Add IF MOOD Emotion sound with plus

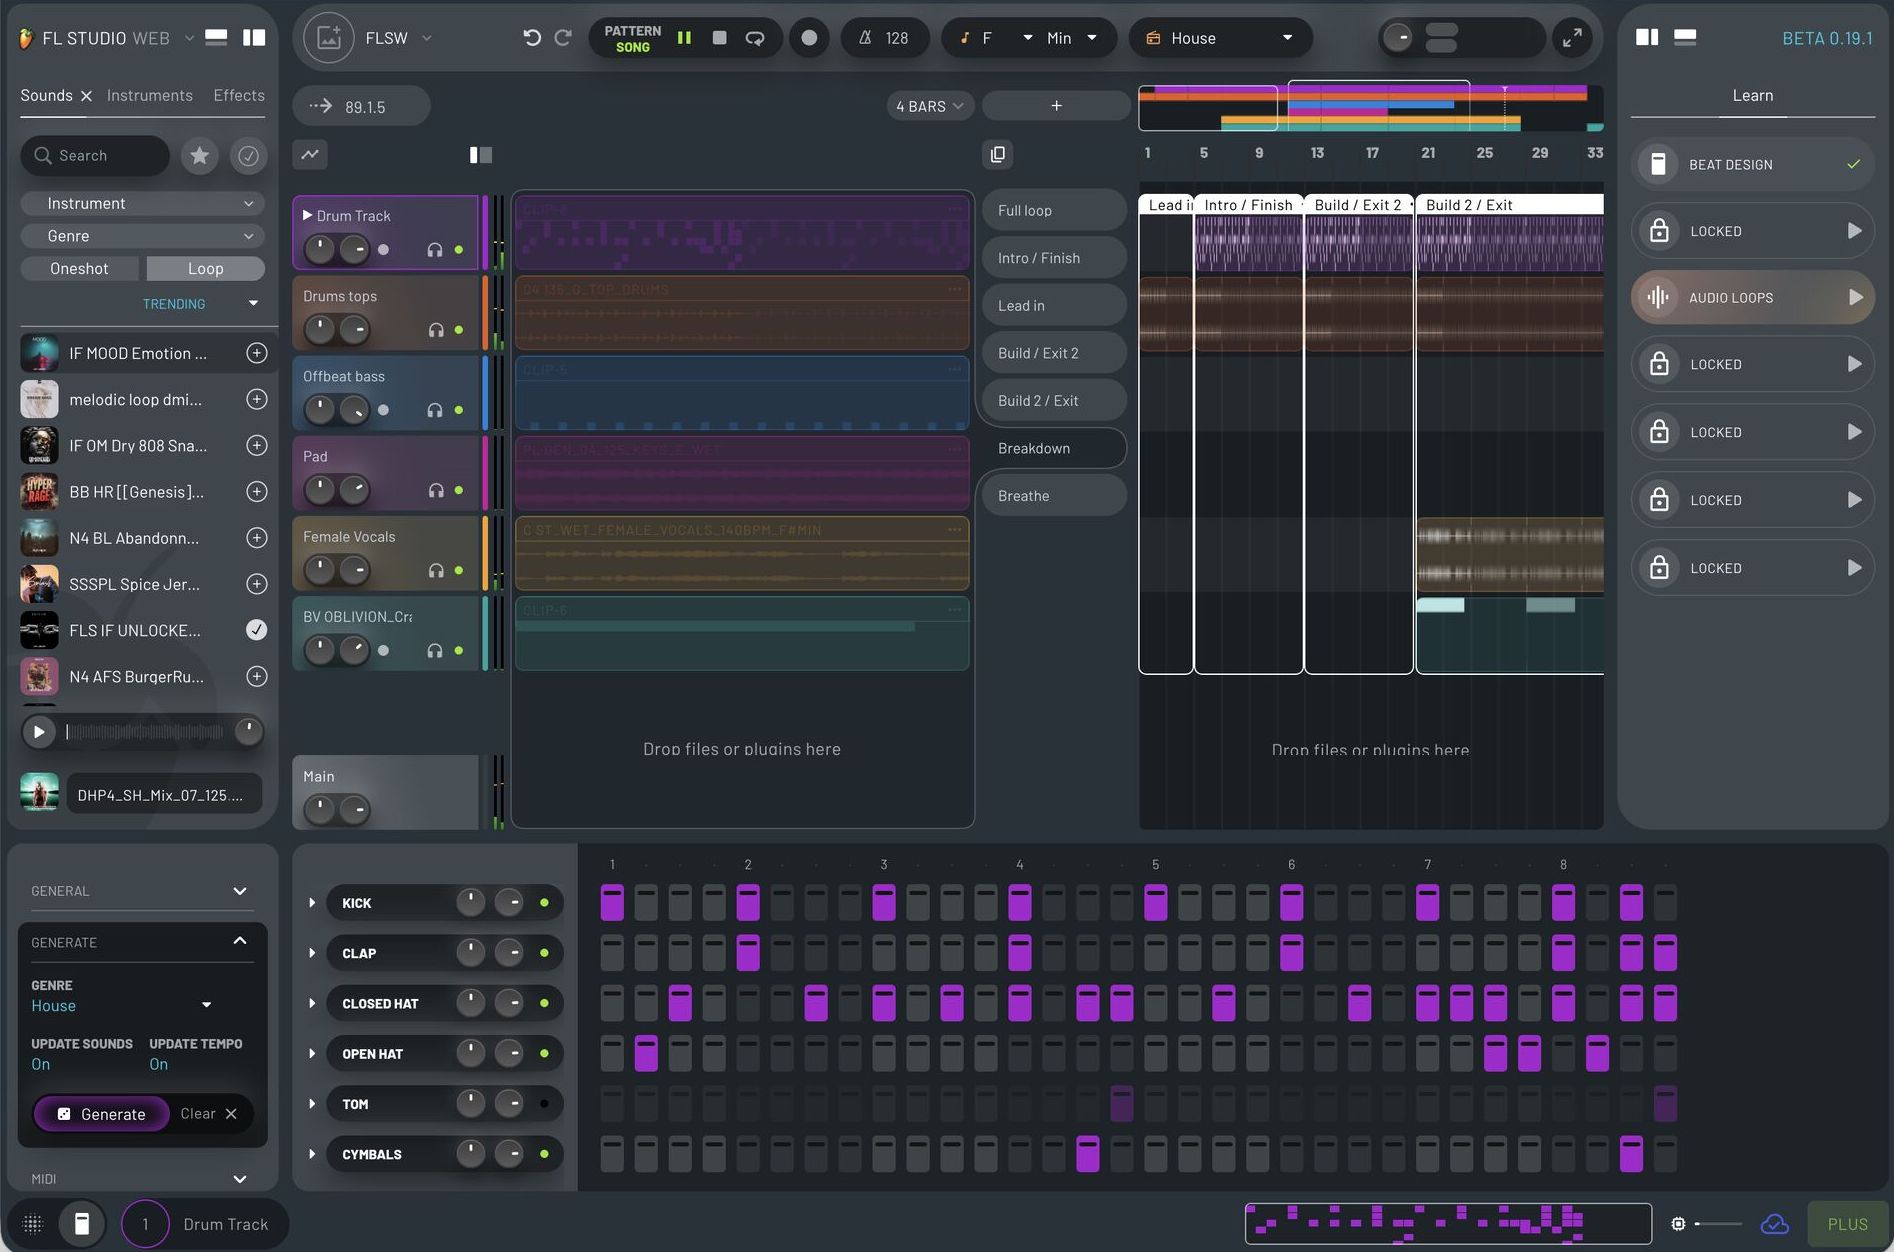257,353
